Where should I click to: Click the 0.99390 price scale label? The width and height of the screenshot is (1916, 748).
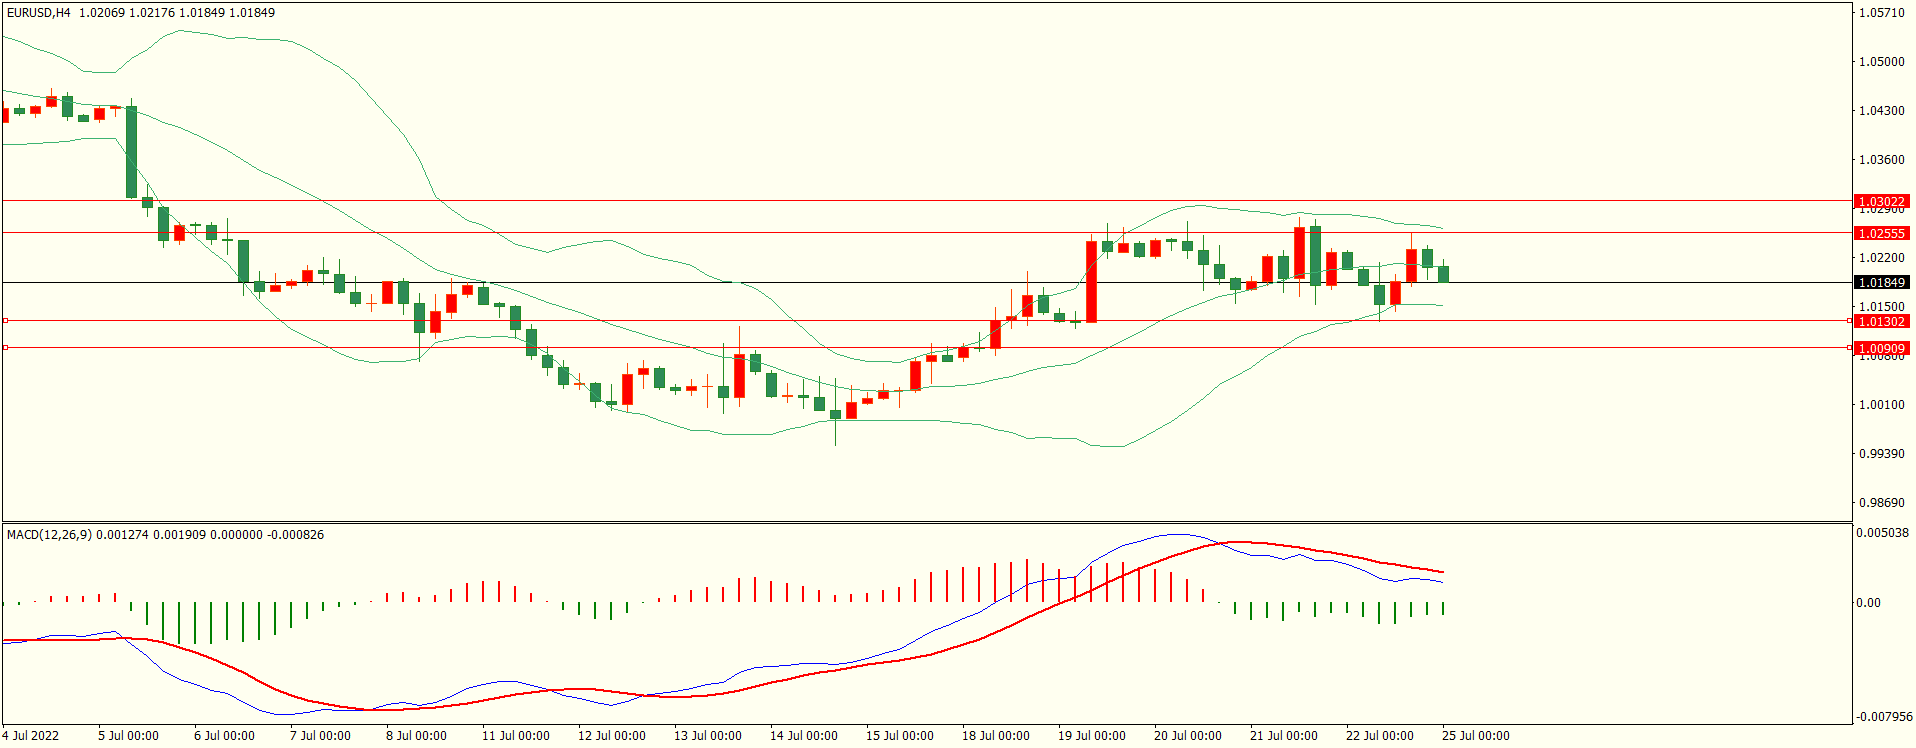coord(1881,454)
